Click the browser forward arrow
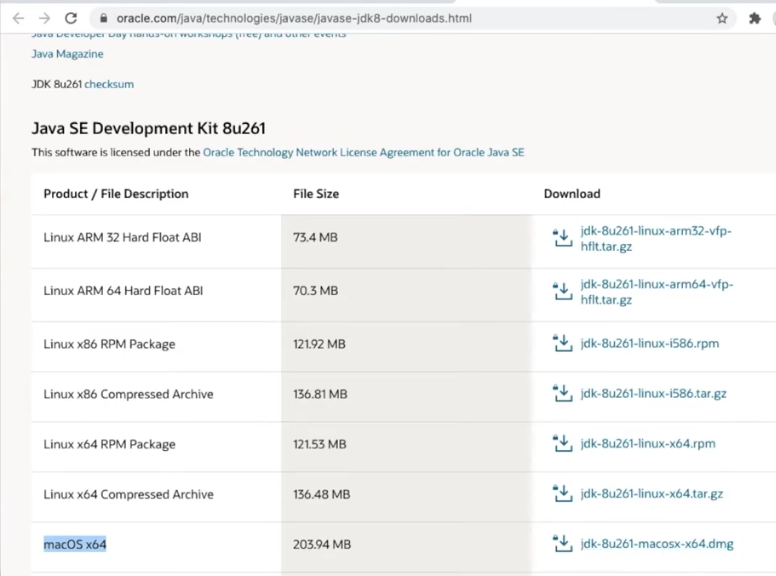The height and width of the screenshot is (576, 776). pos(44,18)
